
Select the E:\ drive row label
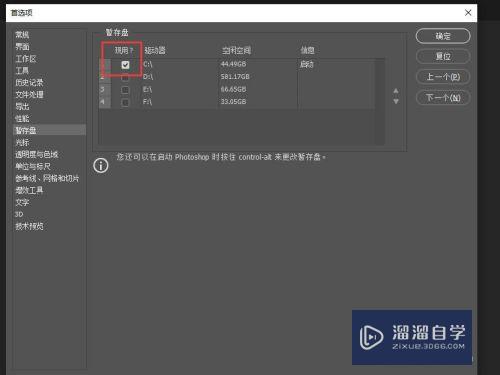tap(147, 89)
